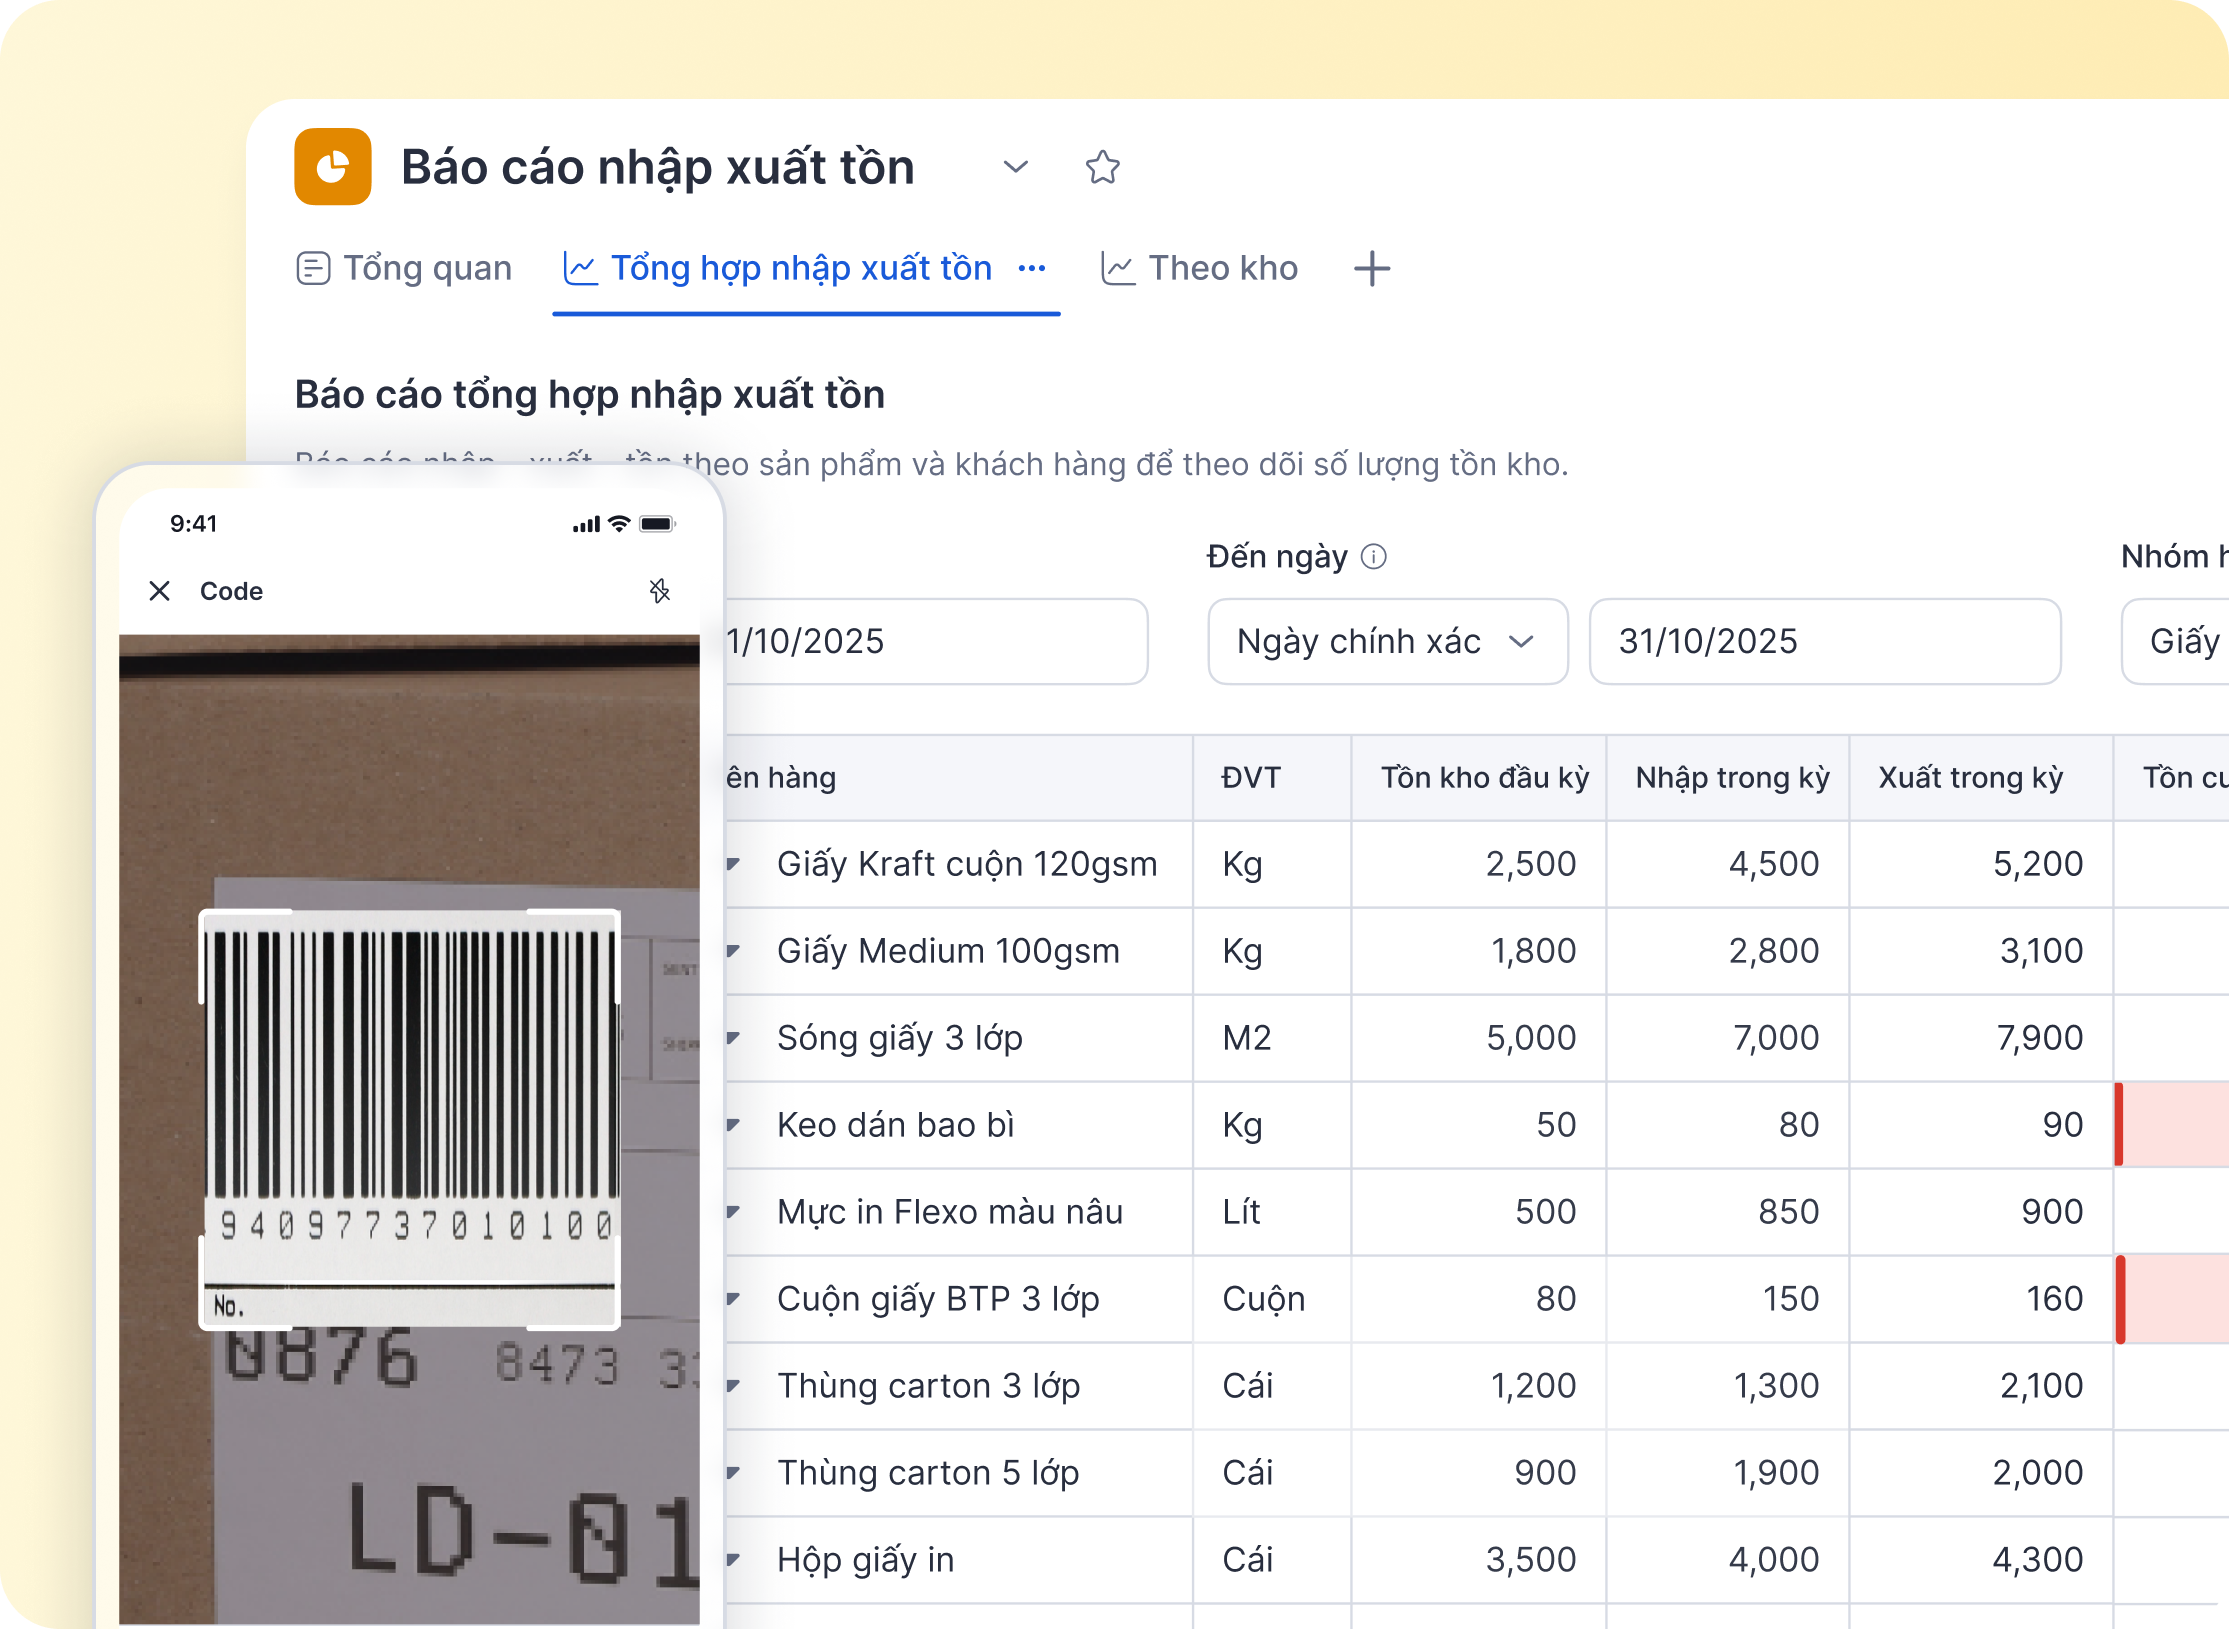This screenshot has height=1629, width=2229.
Task: Open three-dot options on Tổng hợp tab
Action: coord(1032,268)
